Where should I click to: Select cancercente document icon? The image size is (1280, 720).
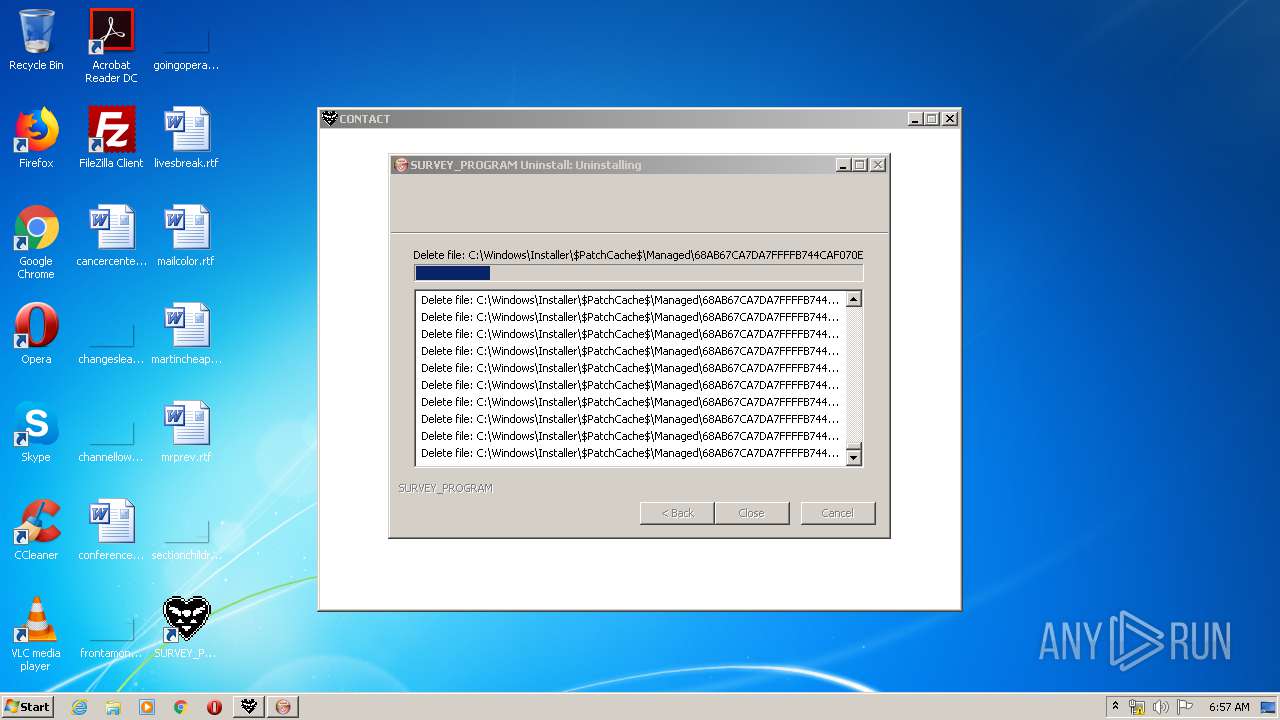pos(111,236)
